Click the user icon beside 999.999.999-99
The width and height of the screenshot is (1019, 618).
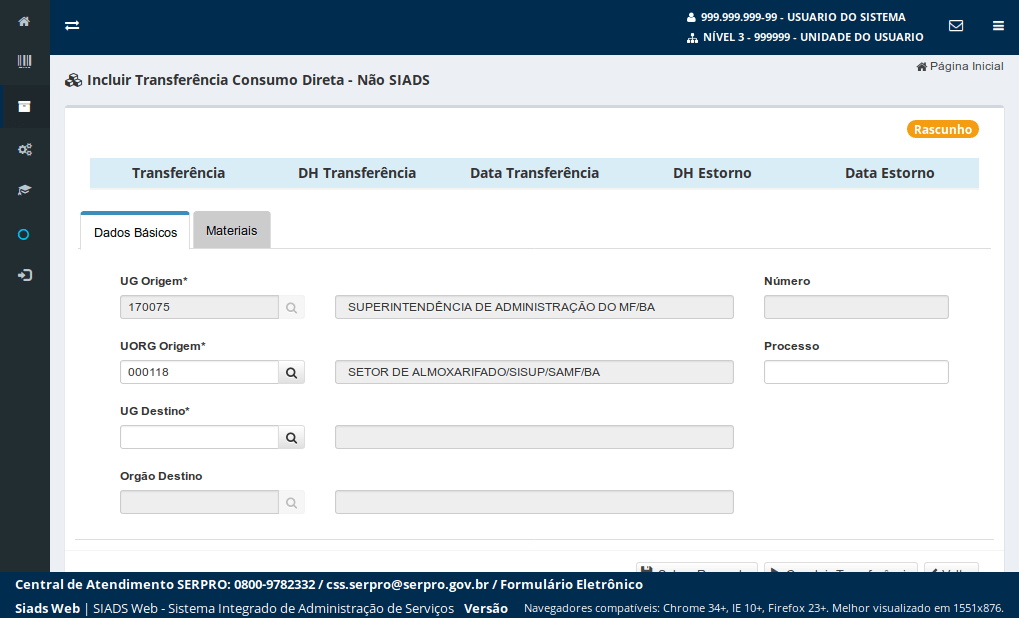tap(691, 18)
